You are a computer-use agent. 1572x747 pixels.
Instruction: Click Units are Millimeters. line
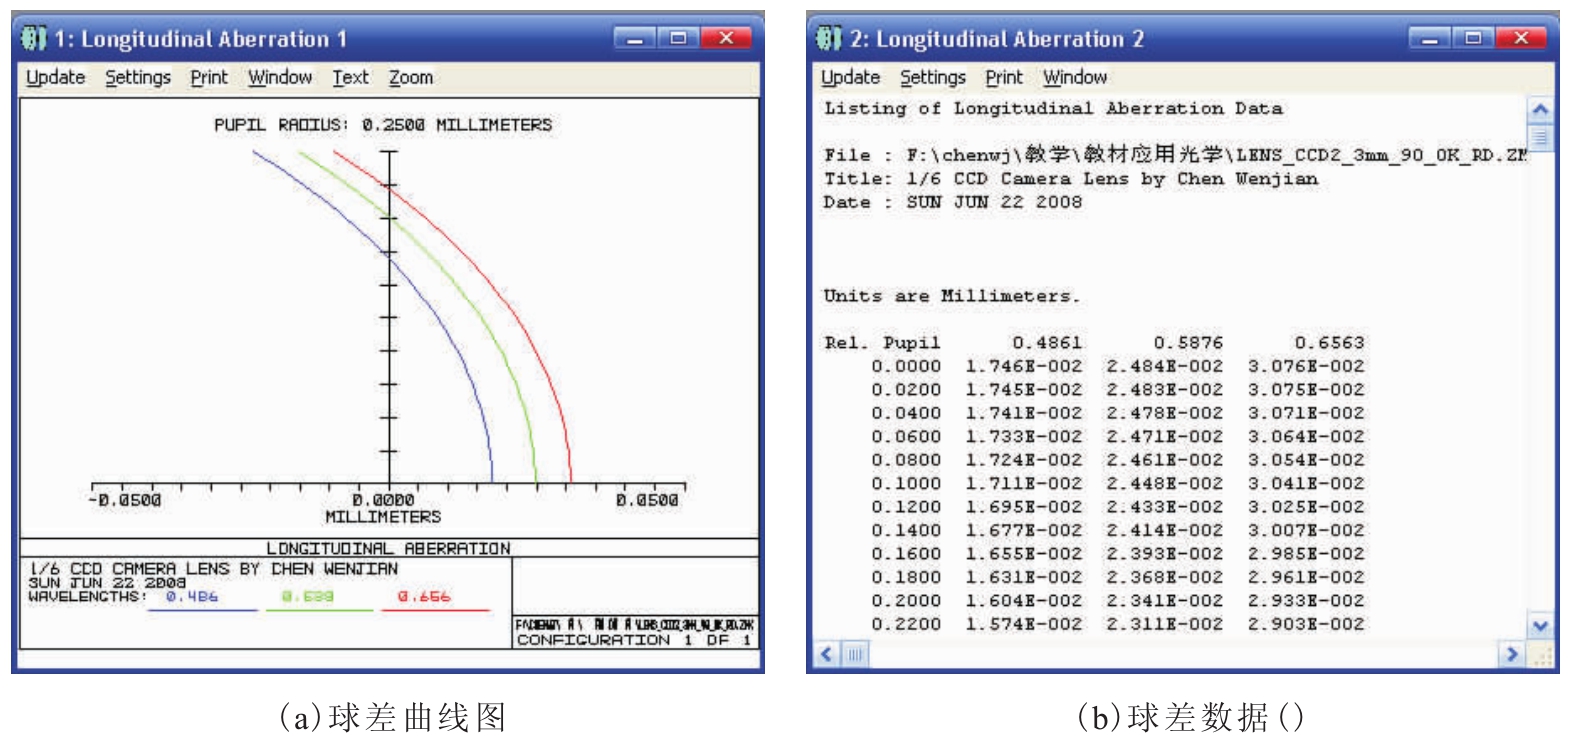[951, 296]
